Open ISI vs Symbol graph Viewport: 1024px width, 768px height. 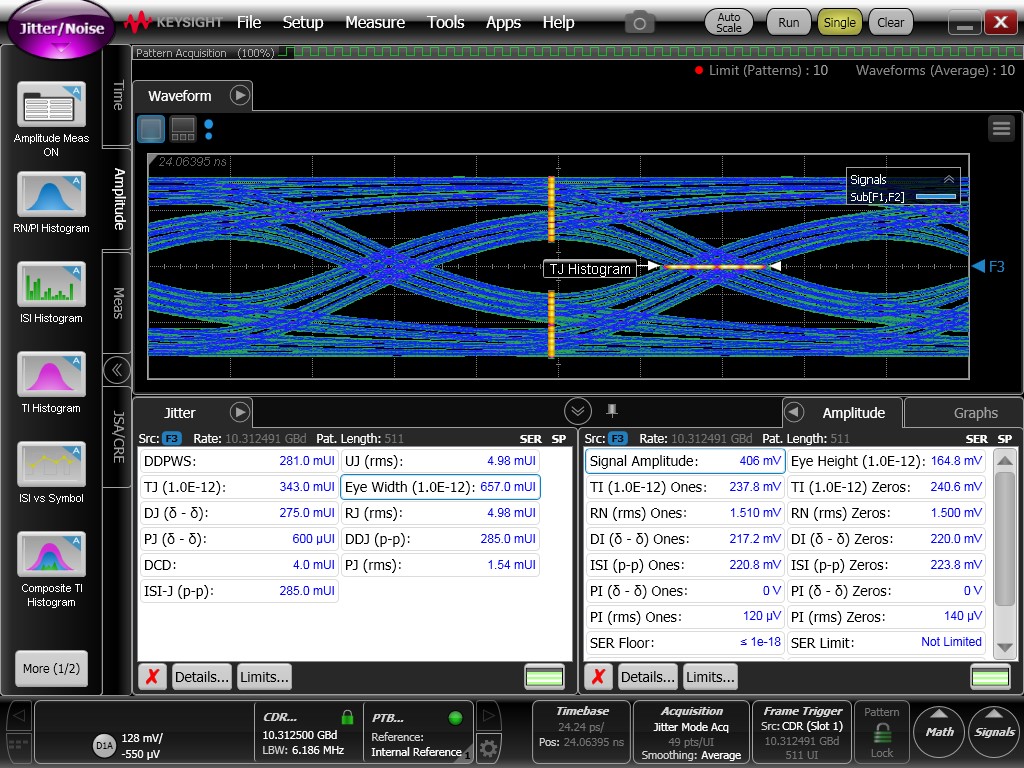[x=51, y=464]
